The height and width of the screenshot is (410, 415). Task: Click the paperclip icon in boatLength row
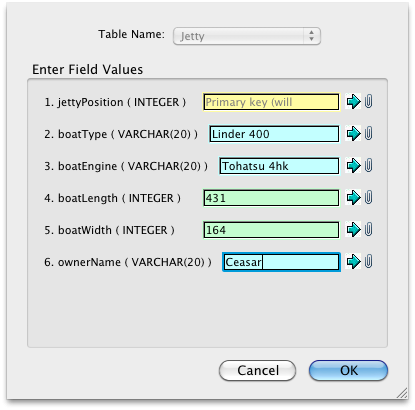pos(368,197)
